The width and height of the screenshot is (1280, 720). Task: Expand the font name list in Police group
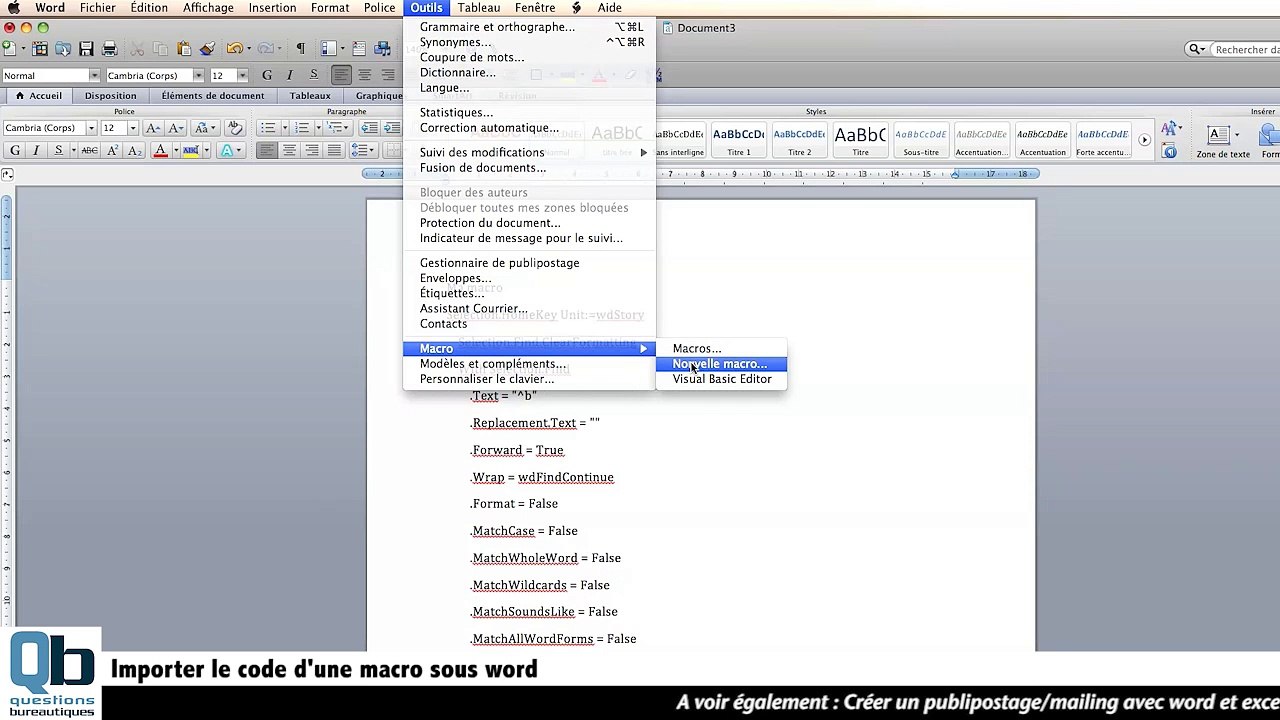91,128
